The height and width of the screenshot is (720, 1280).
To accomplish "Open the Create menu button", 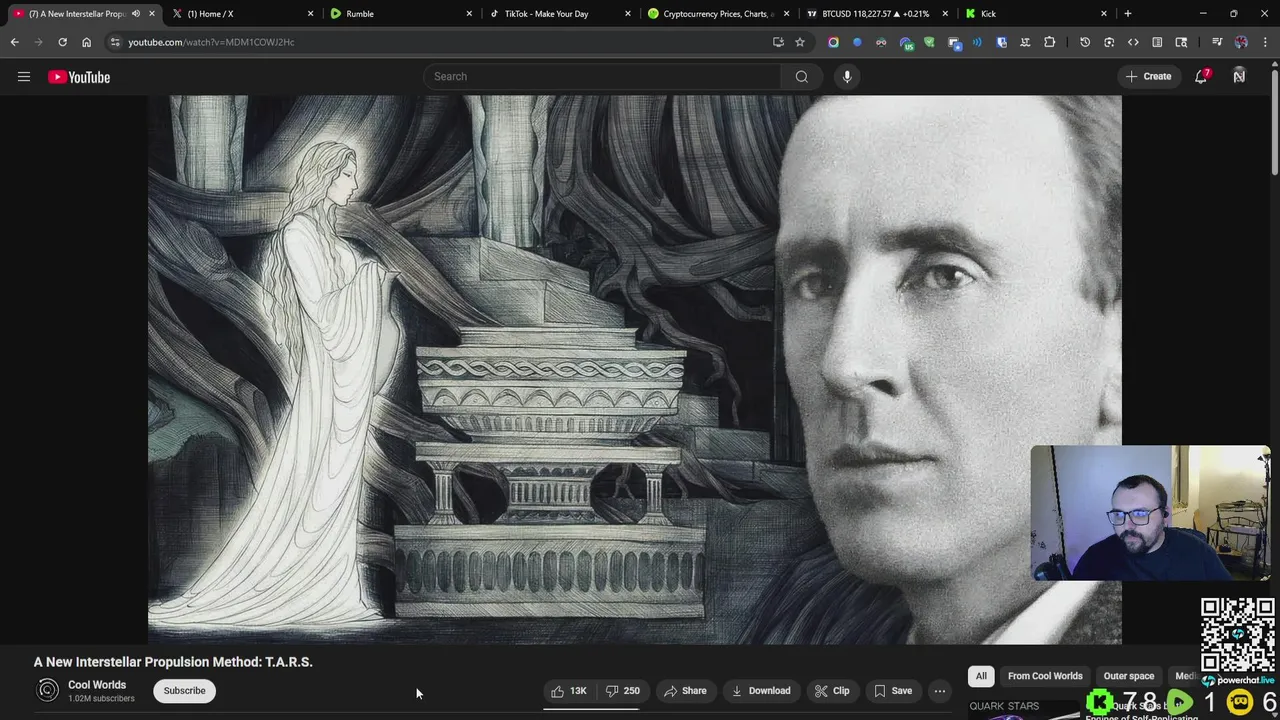I will (x=1148, y=76).
